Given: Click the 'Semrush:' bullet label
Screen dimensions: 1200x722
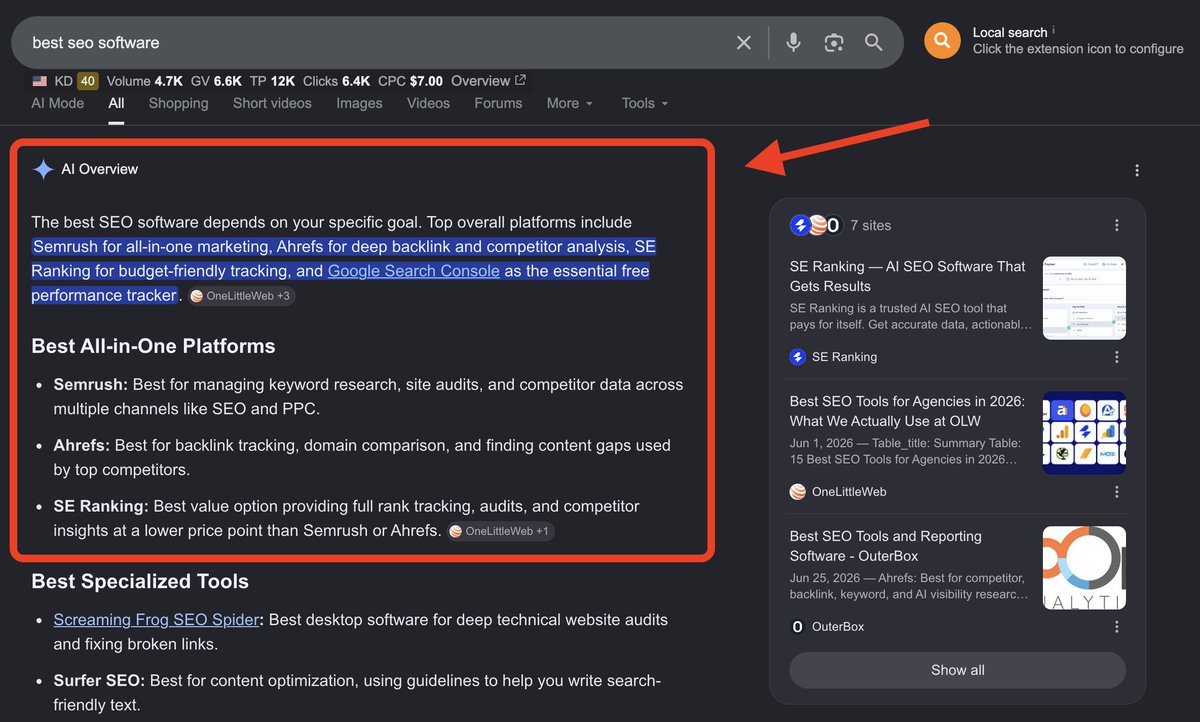Looking at the screenshot, I should click(x=91, y=384).
